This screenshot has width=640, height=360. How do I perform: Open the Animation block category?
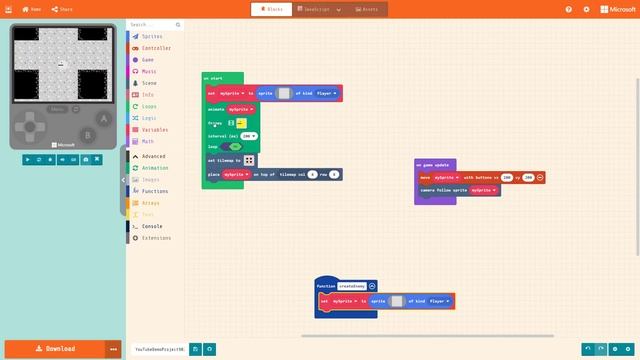coord(155,168)
